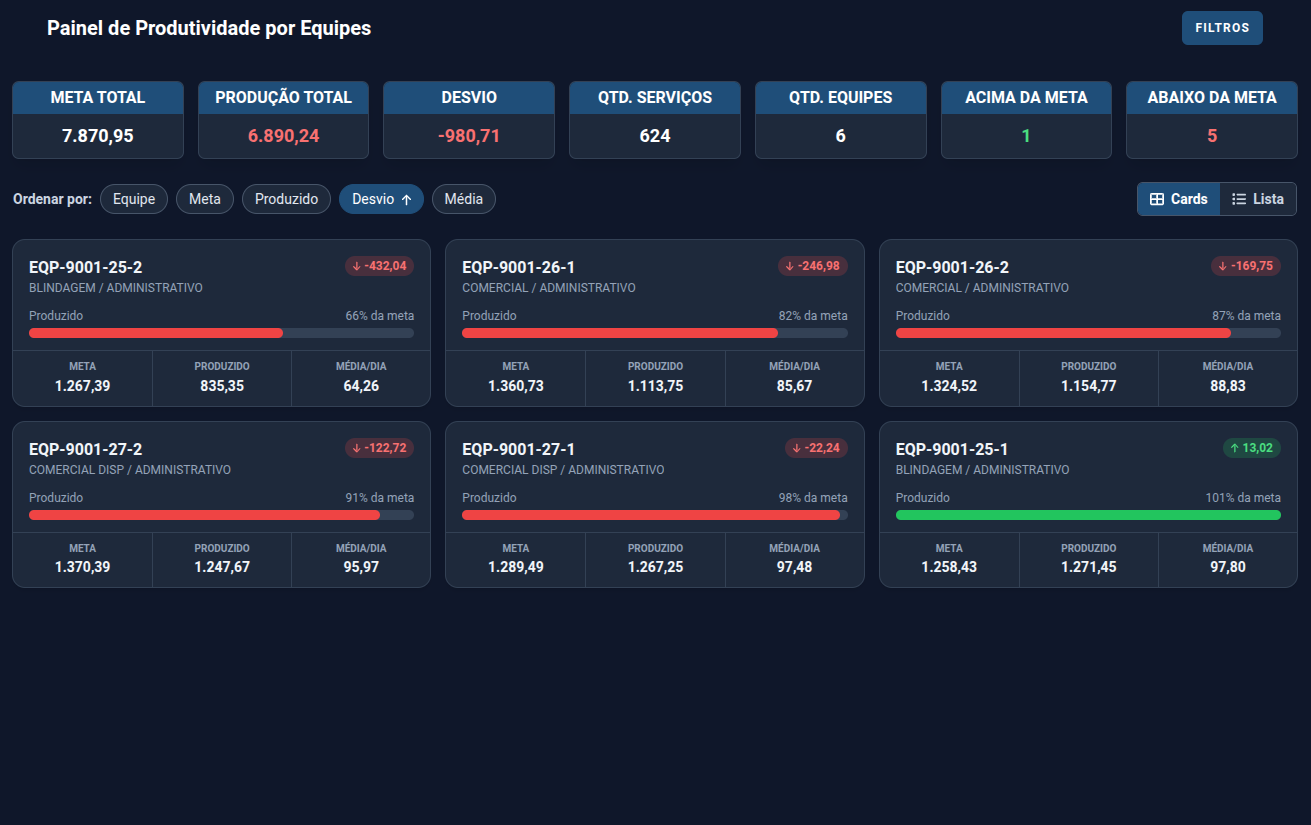1311x825 pixels.
Task: Switch to Lista view
Action: 1258,199
